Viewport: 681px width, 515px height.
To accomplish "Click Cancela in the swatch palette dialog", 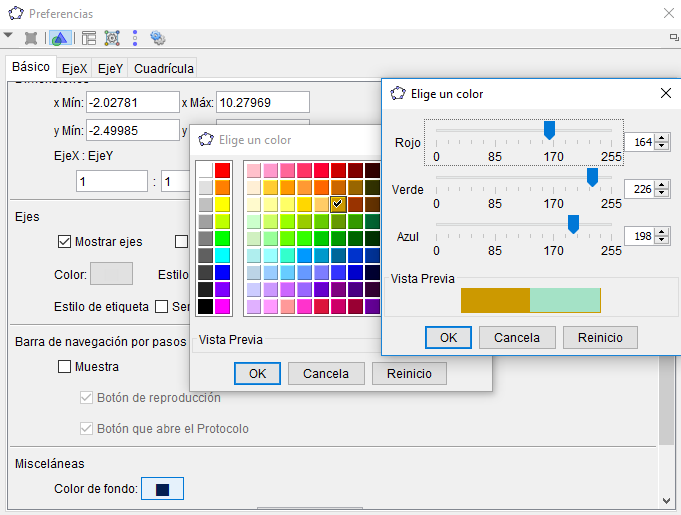I will [x=326, y=373].
